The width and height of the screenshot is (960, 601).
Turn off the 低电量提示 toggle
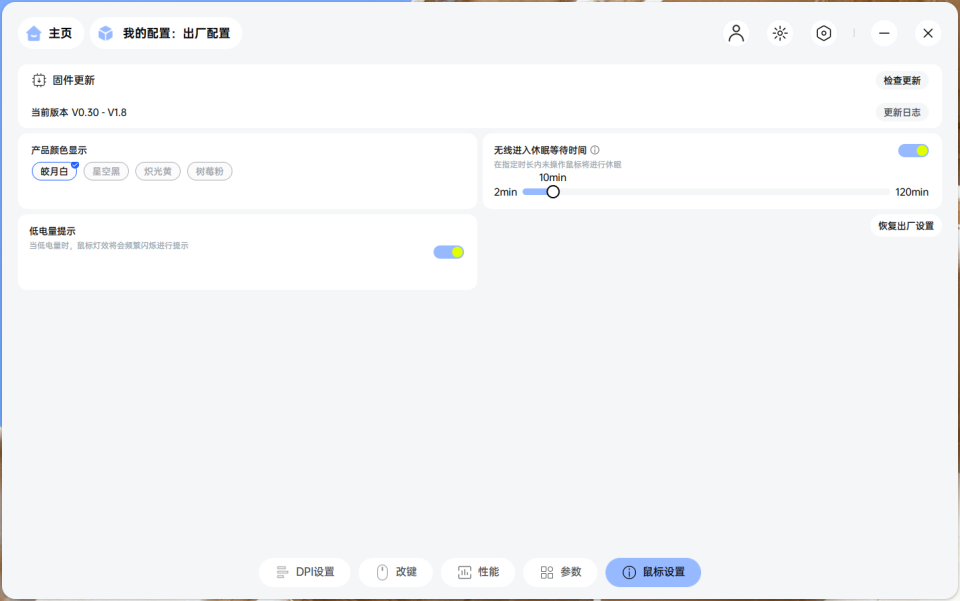click(x=448, y=251)
